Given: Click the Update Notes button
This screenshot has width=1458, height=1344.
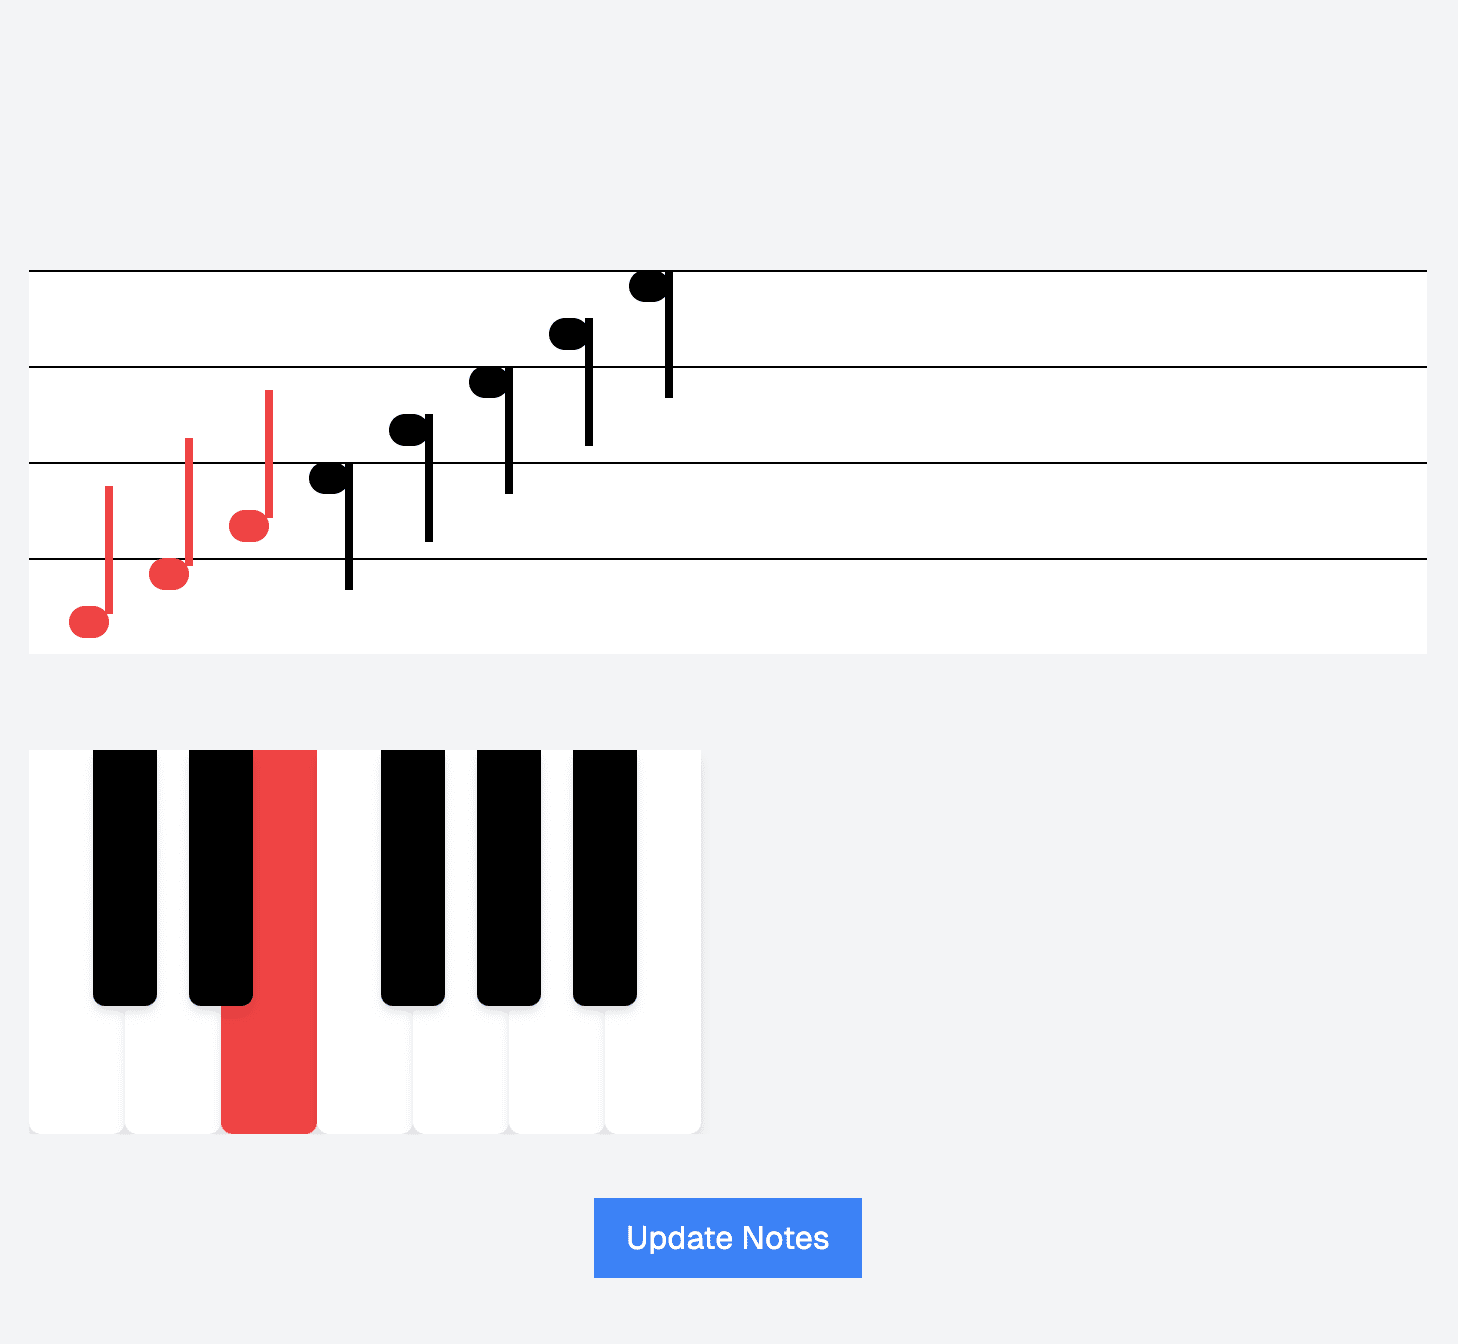Looking at the screenshot, I should point(727,1237).
